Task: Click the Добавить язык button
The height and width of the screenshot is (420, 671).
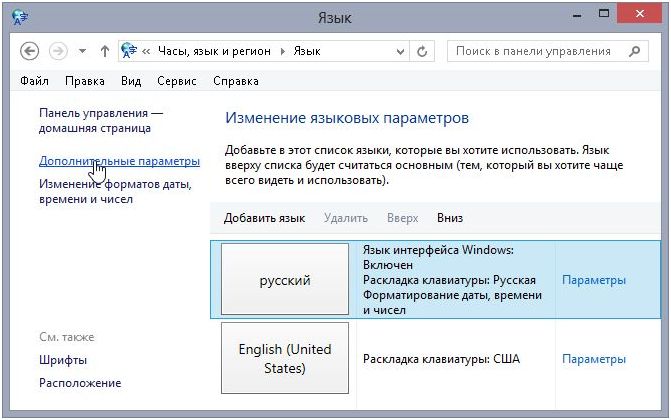Action: [264, 218]
